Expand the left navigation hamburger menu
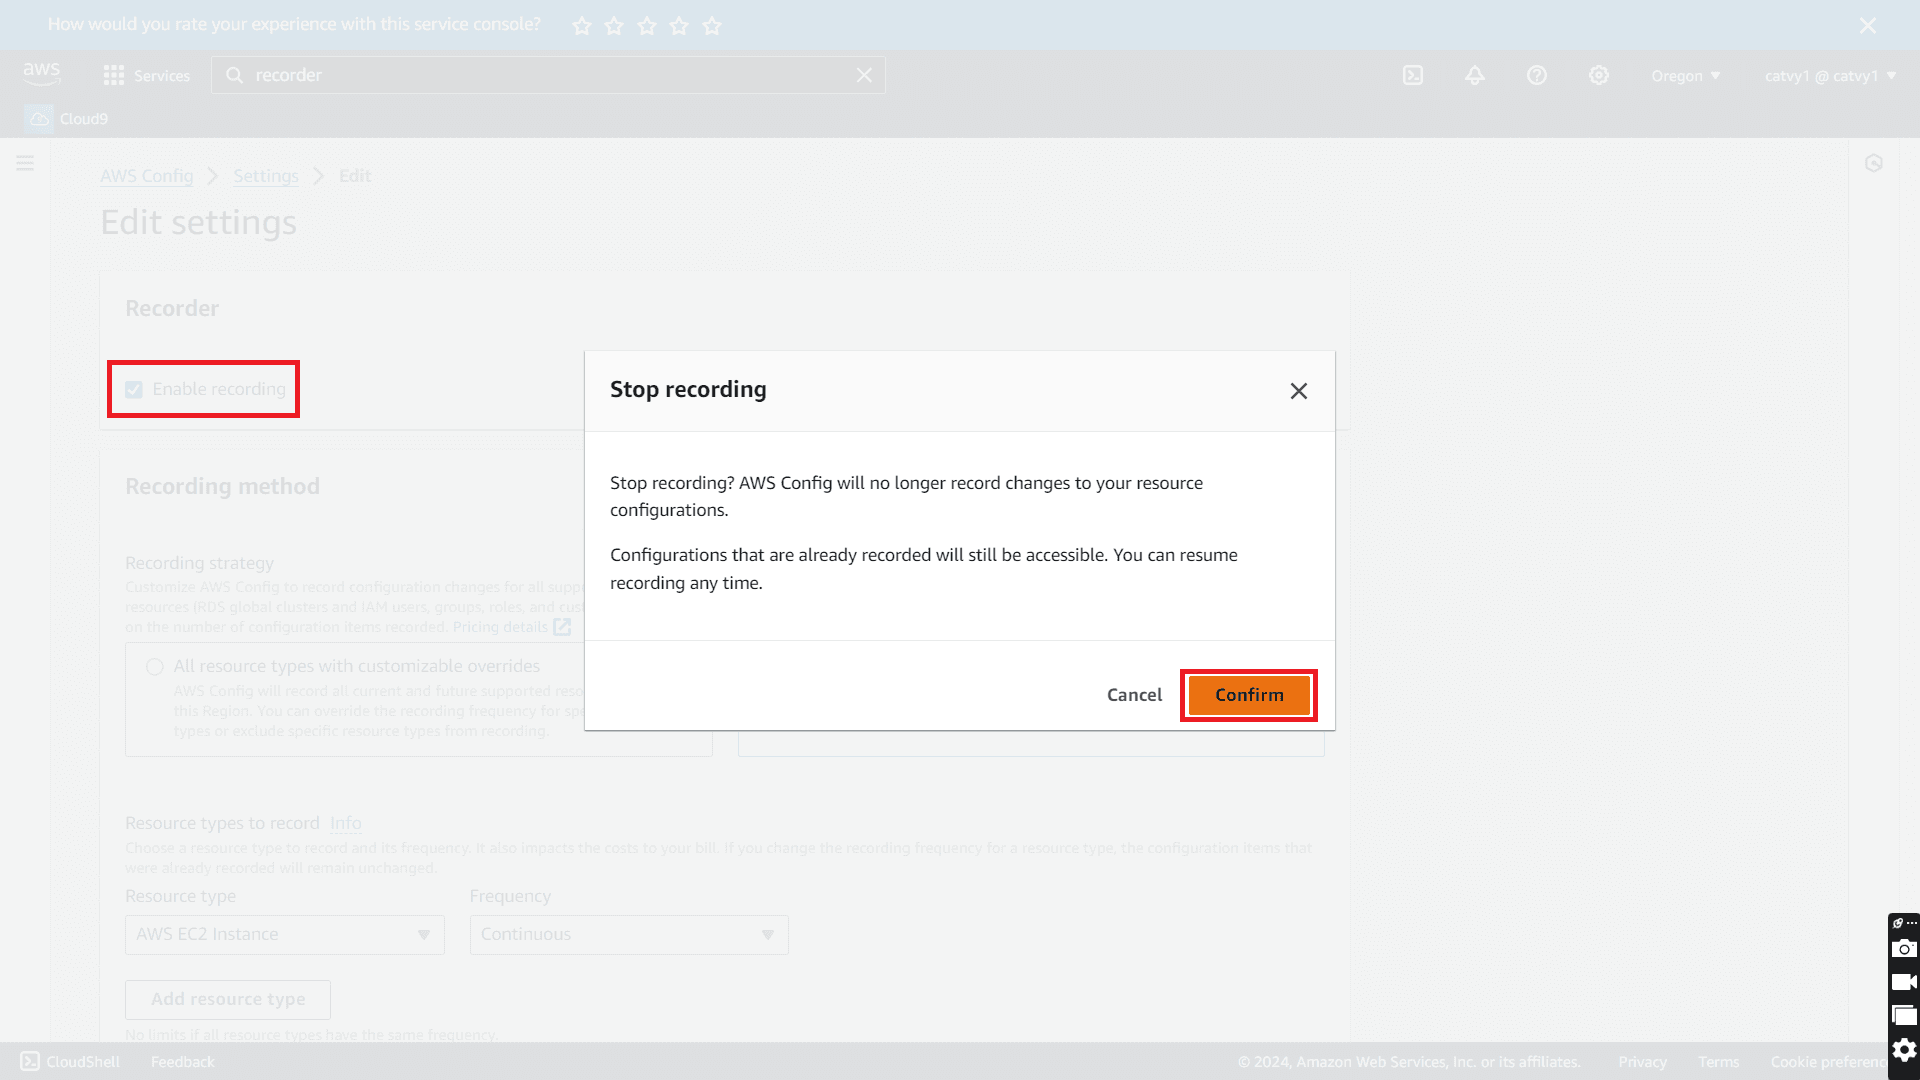 [x=25, y=163]
